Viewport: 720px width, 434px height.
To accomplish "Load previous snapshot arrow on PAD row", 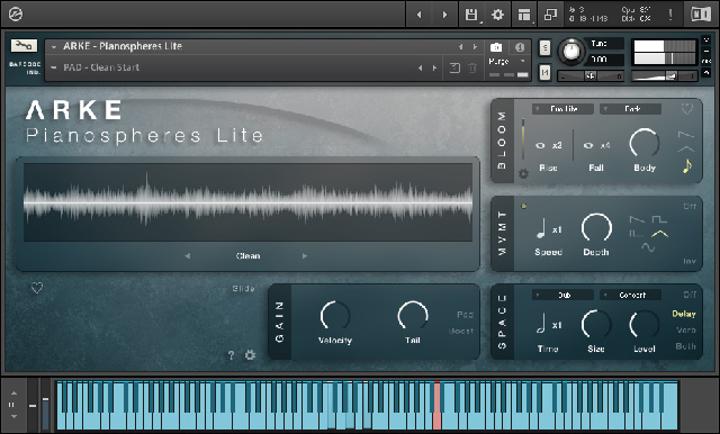I will point(420,68).
